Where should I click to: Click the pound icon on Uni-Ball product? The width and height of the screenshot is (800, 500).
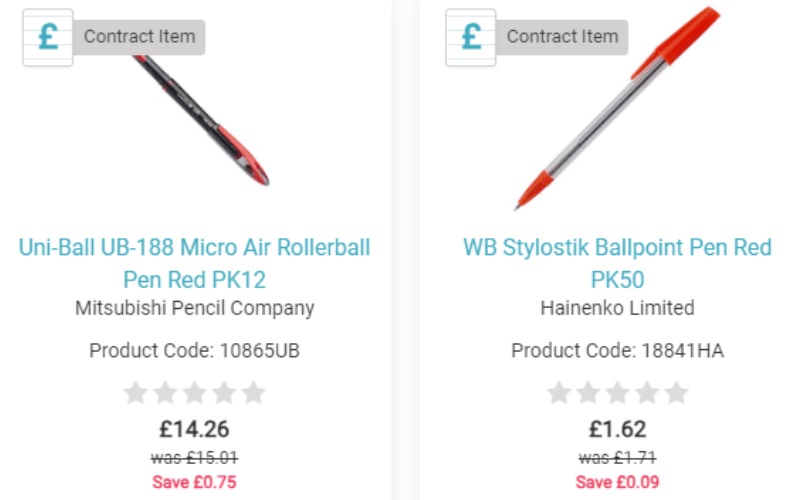(48, 37)
